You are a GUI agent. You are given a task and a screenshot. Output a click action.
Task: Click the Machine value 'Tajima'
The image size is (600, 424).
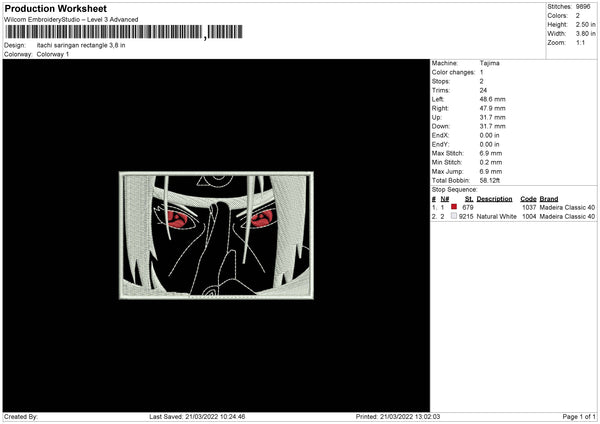tap(489, 63)
